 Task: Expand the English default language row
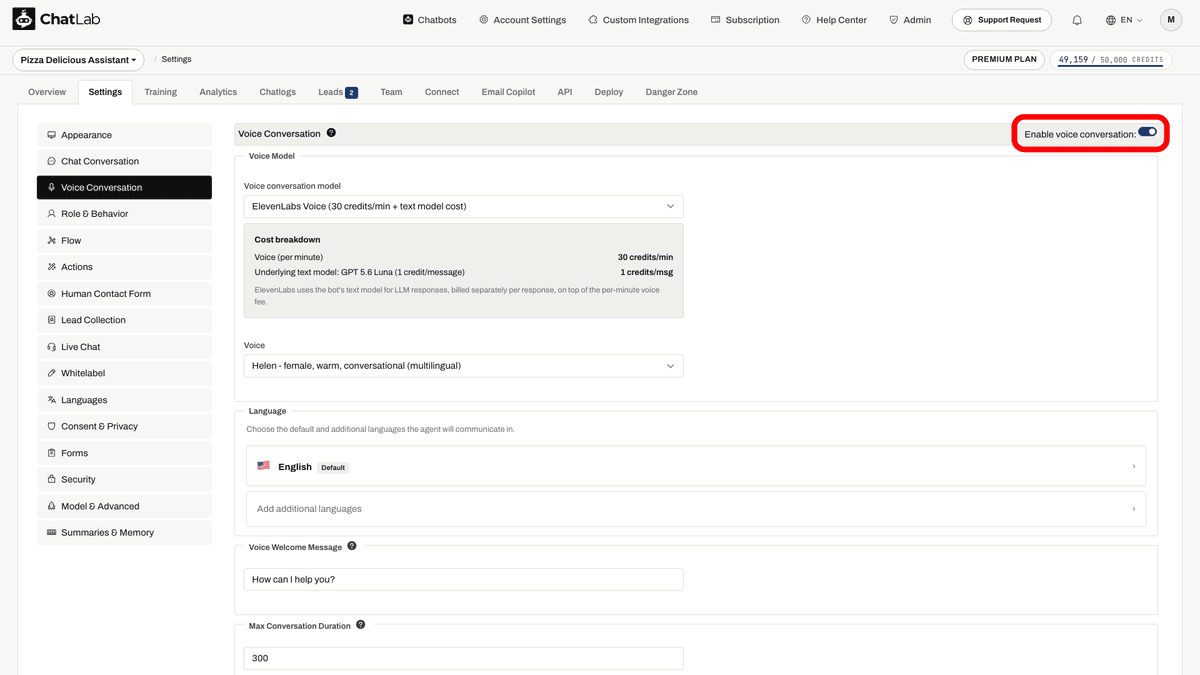(x=696, y=467)
